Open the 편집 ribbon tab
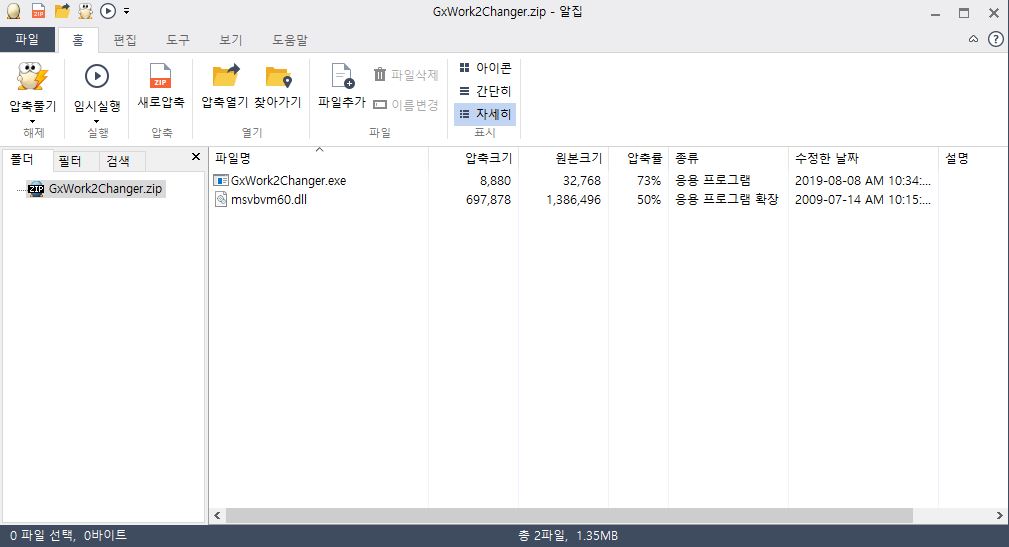 pyautogui.click(x=125, y=40)
